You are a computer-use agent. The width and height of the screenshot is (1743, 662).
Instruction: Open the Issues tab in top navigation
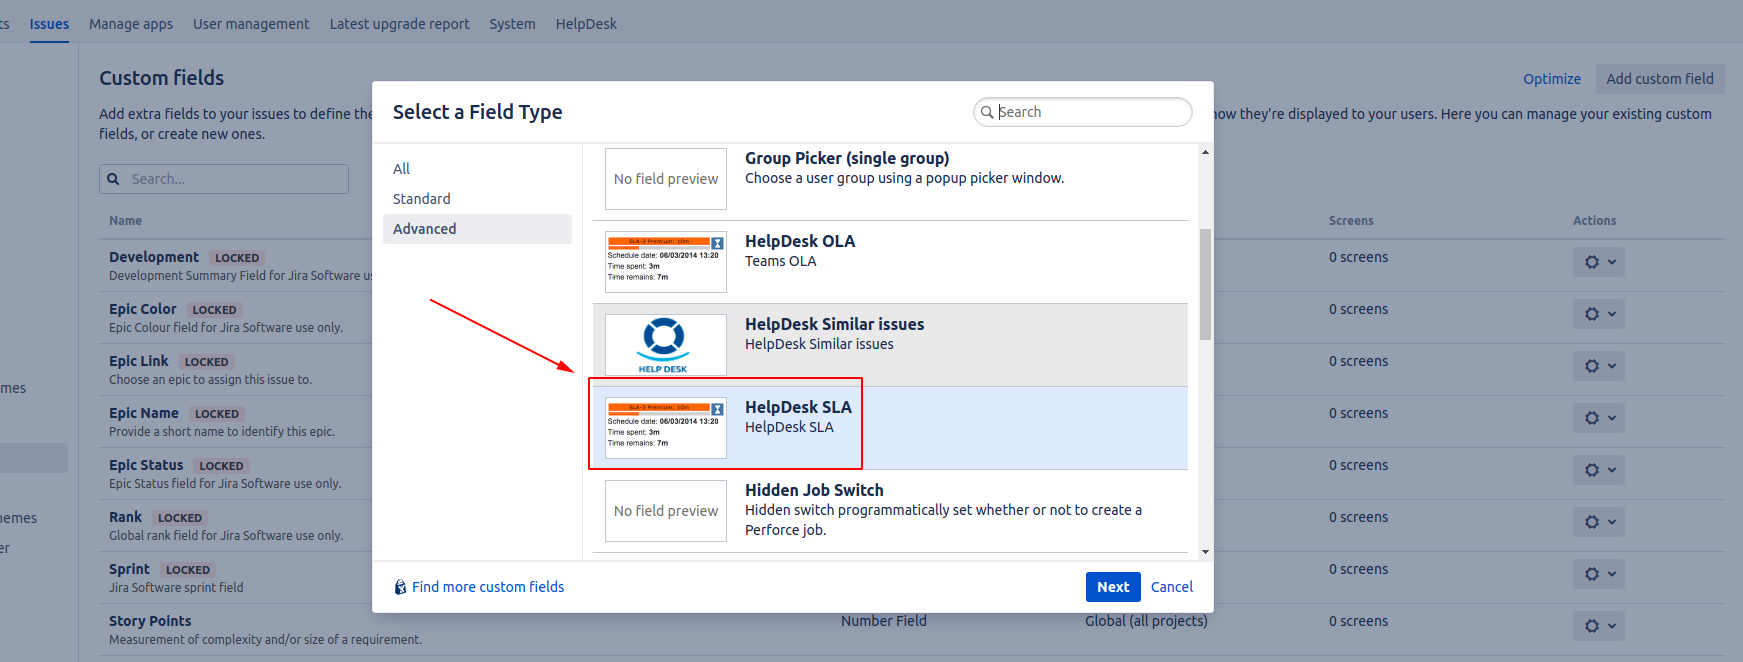(x=49, y=24)
